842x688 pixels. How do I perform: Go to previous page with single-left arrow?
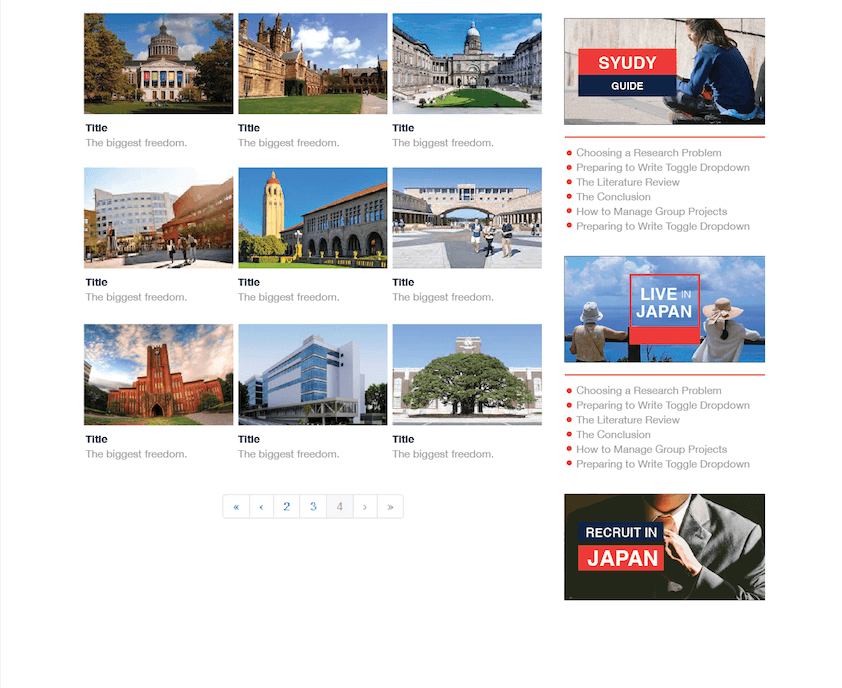pos(262,506)
